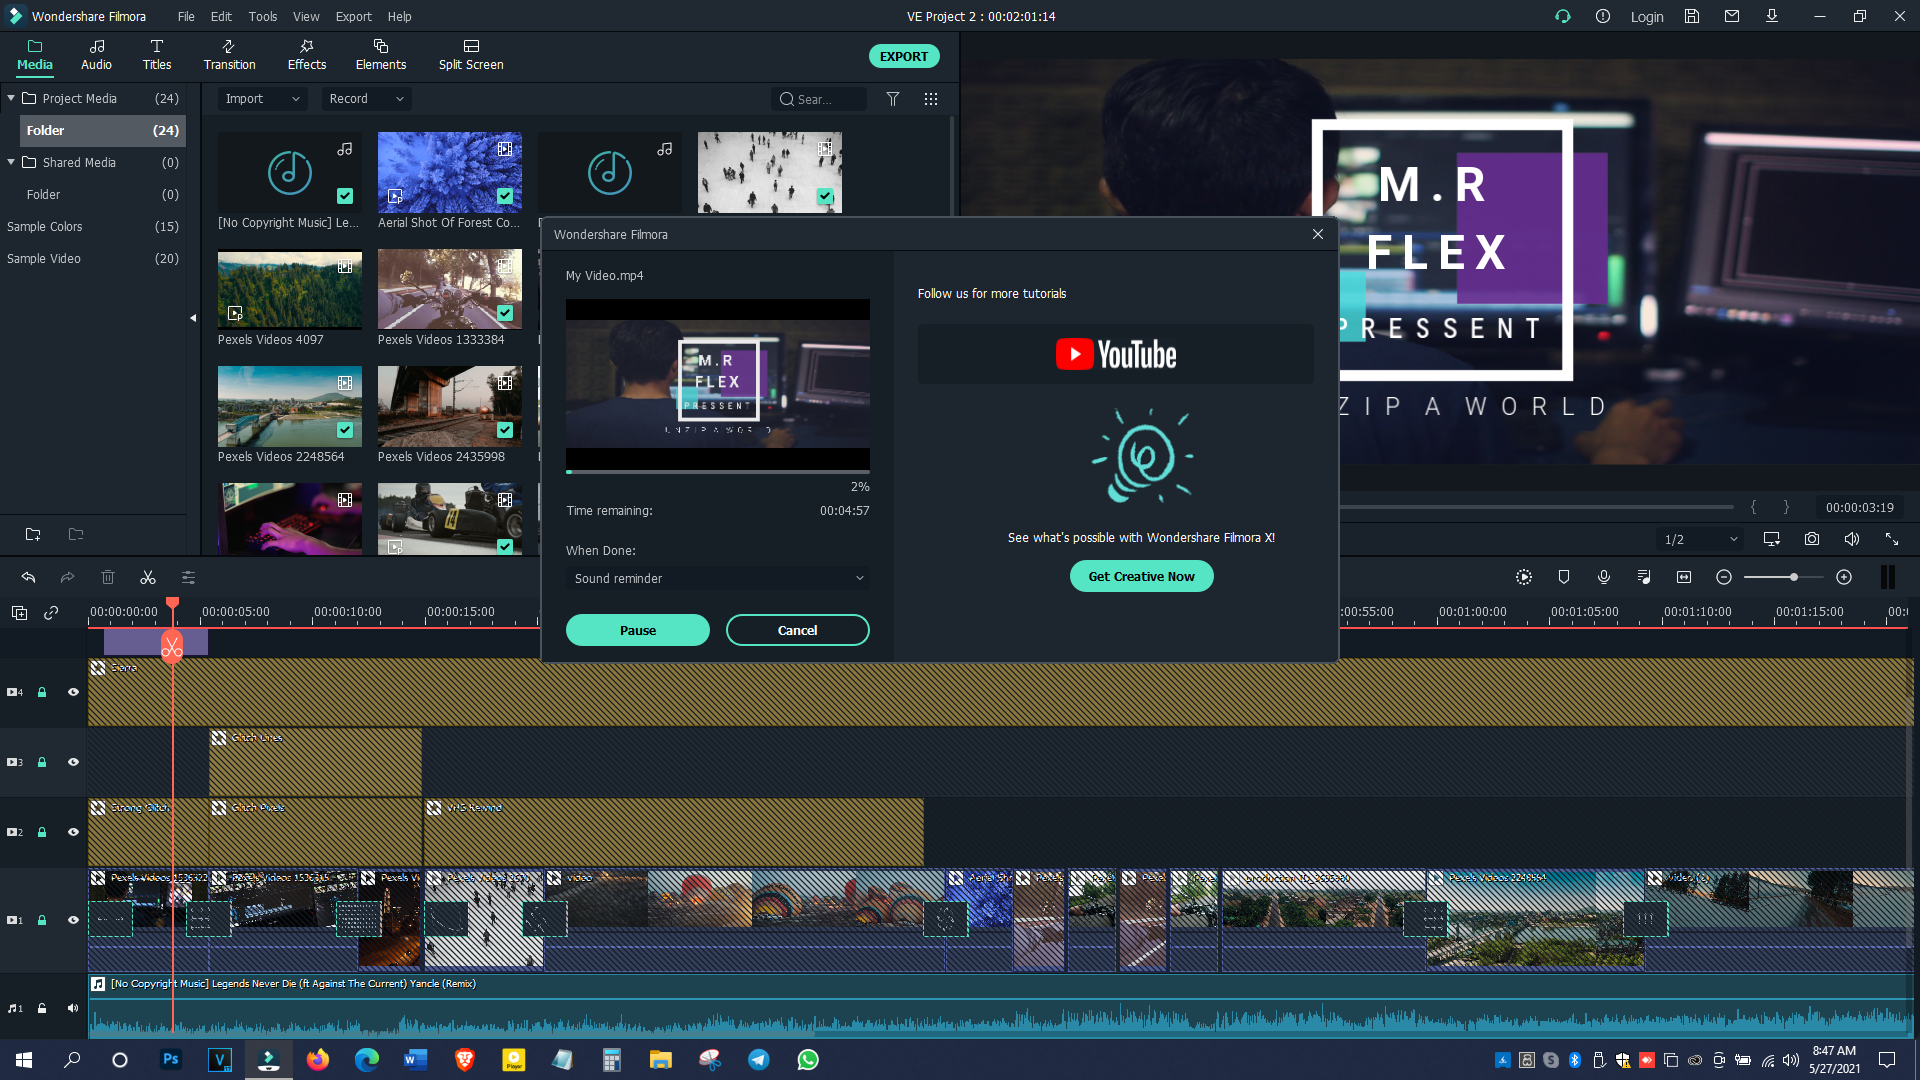Switch media panel to grid view icon
Viewport: 1920px width, 1080px height.
[x=931, y=99]
